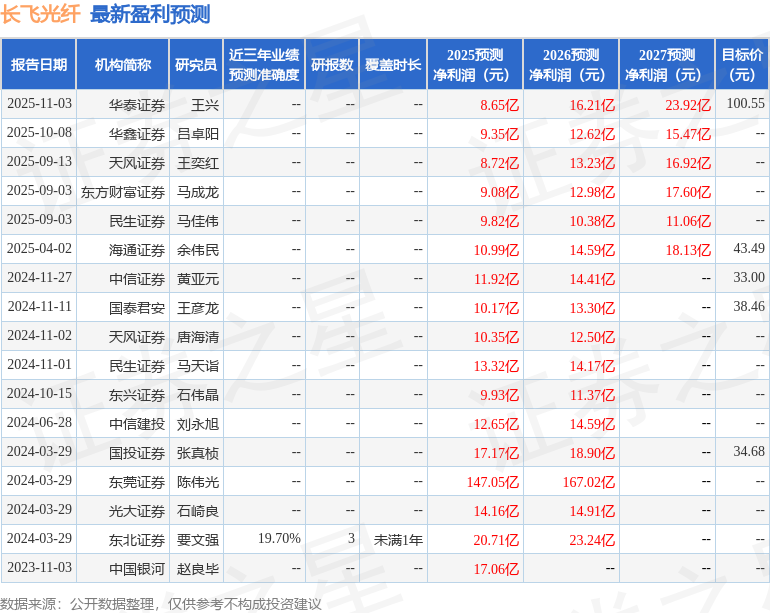770x613 pixels.
Task: Click the 11.06亿 forecast value
Action: [688, 221]
